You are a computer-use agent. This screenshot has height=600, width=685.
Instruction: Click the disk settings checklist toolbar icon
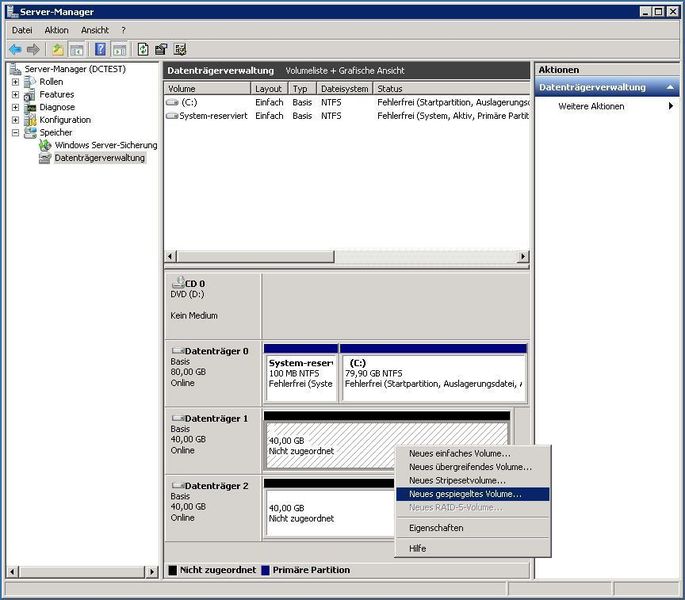(x=180, y=49)
